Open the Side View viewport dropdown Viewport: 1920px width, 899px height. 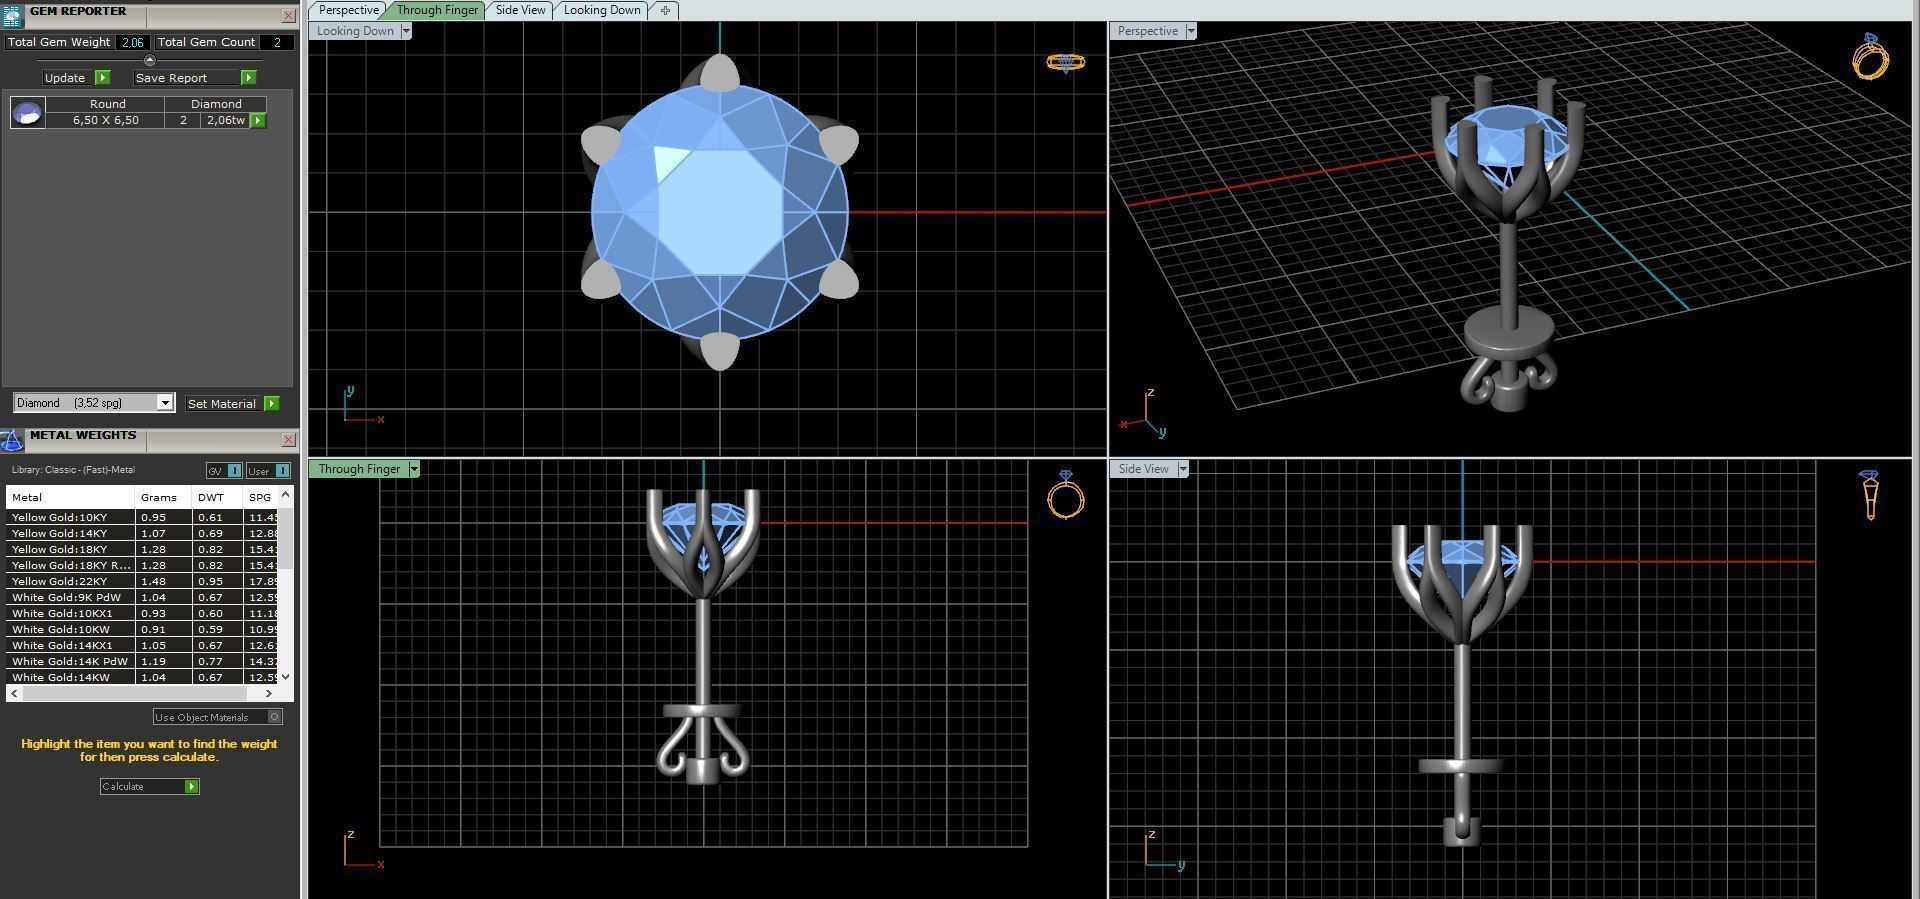tap(1183, 469)
